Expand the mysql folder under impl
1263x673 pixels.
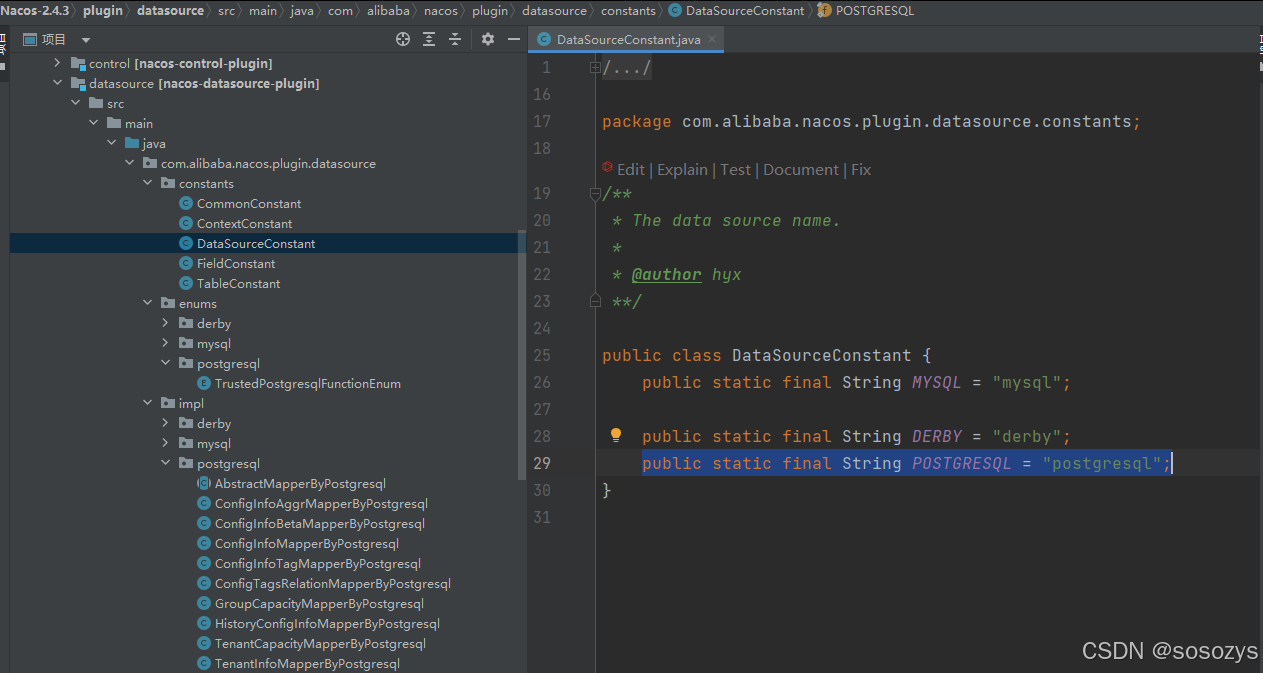[x=165, y=443]
